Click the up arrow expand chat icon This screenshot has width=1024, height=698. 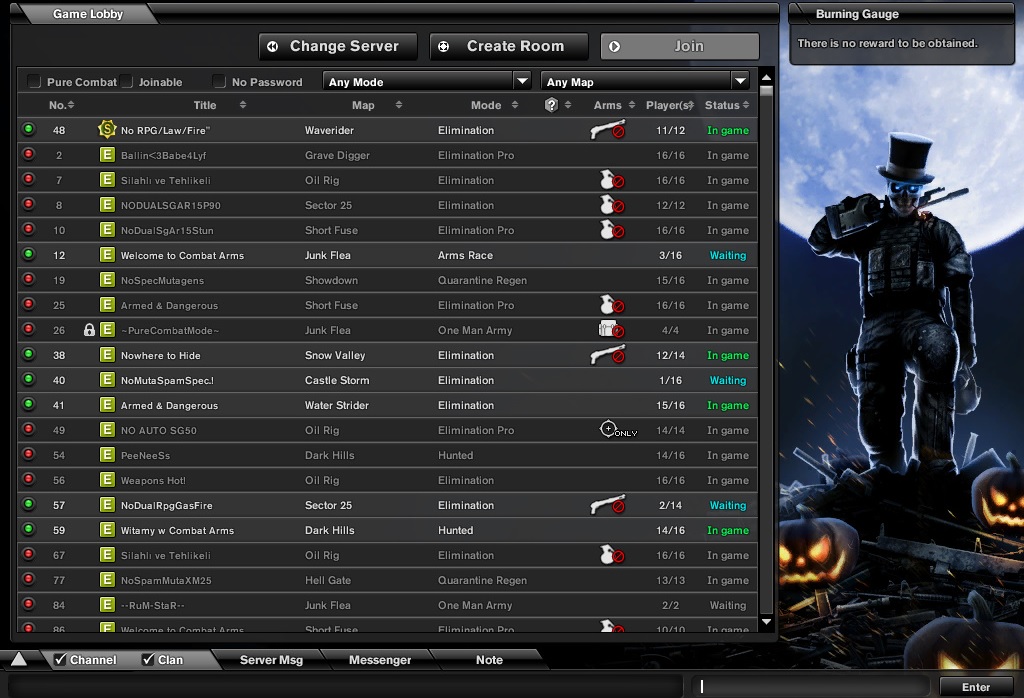click(x=19, y=659)
